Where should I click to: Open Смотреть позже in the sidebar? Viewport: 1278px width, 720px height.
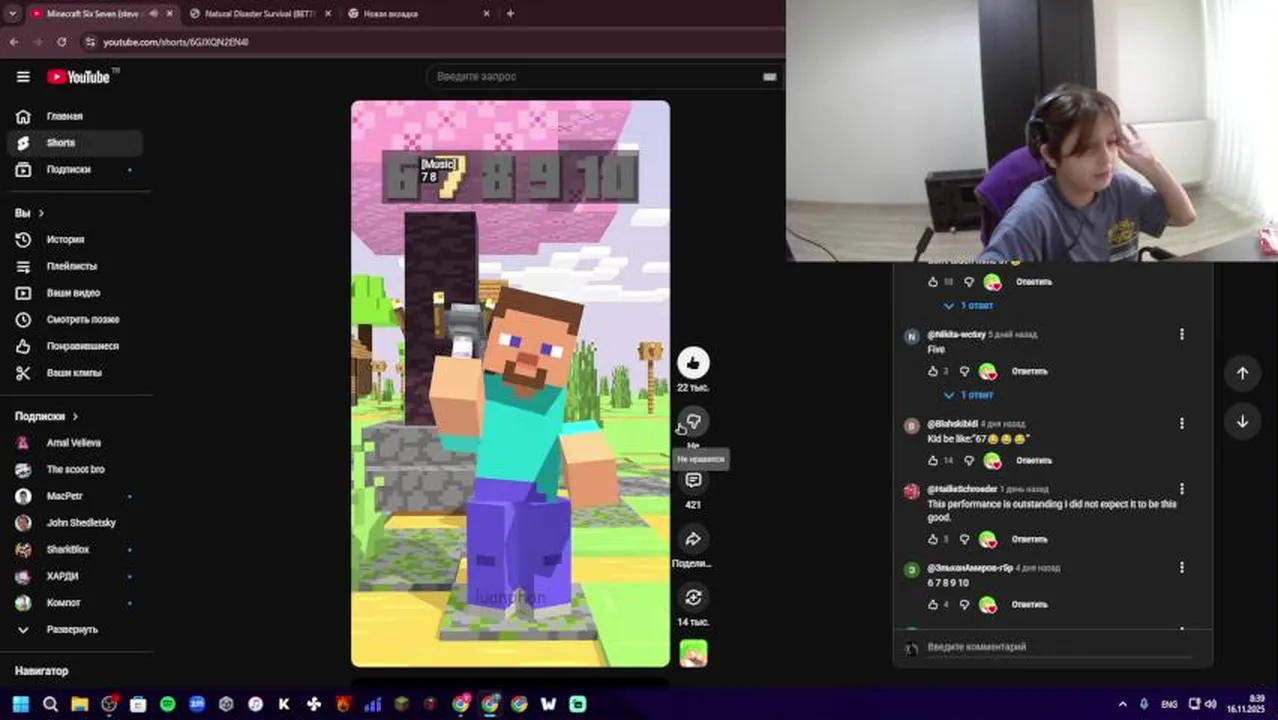coord(75,319)
